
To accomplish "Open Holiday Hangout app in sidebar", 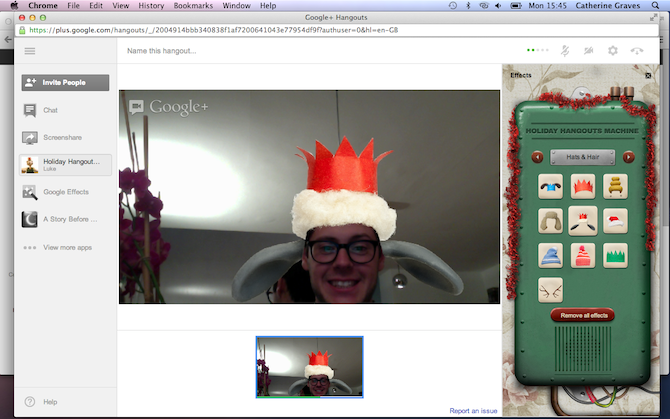I will (x=65, y=165).
